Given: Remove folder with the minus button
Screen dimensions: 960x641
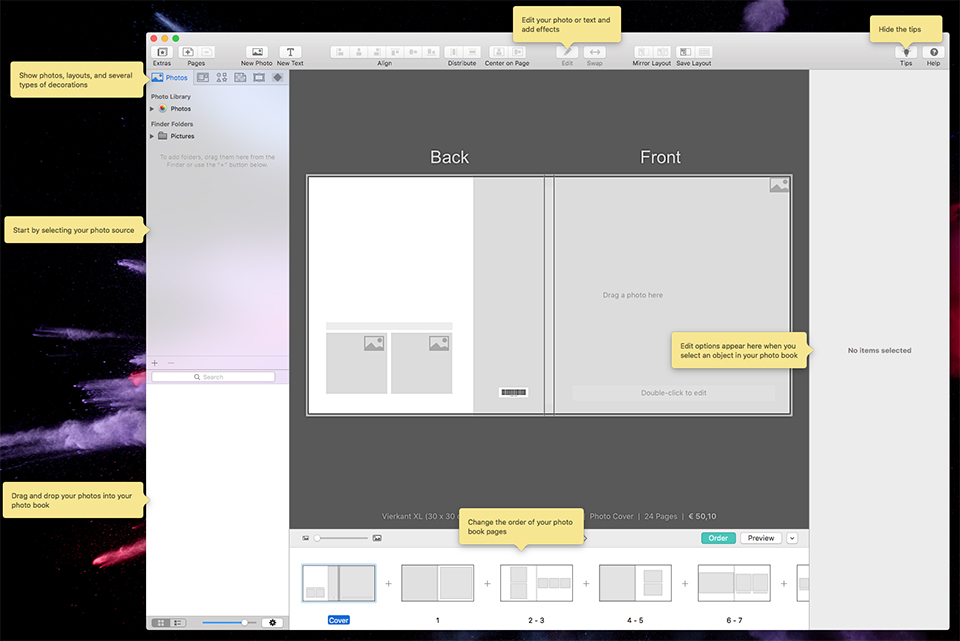Looking at the screenshot, I should pyautogui.click(x=171, y=363).
